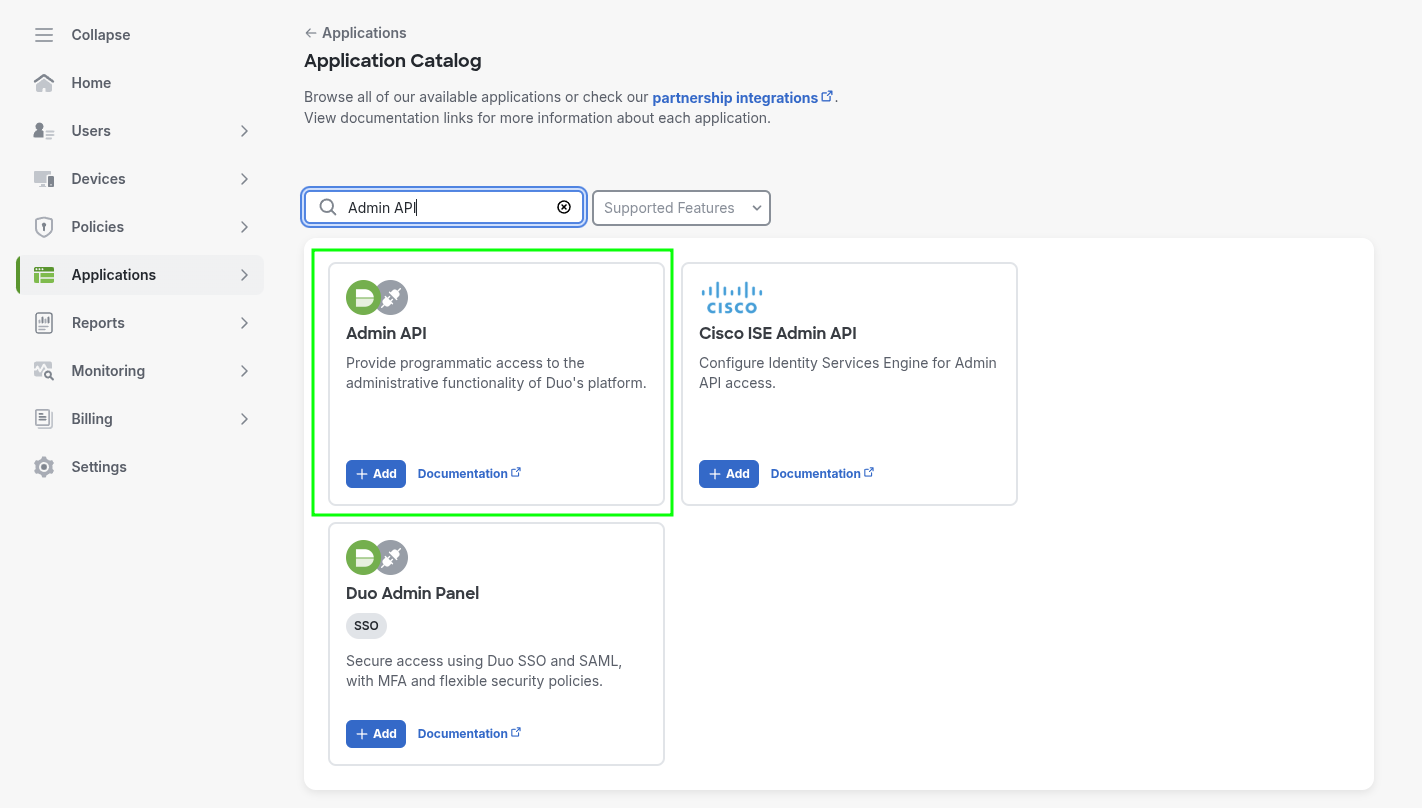The image size is (1422, 808).
Task: Click the Cisco ISE Admin API title
Action: 778,333
